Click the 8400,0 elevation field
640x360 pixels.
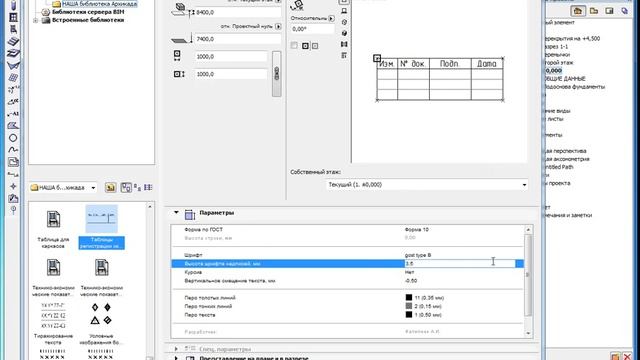(238, 13)
